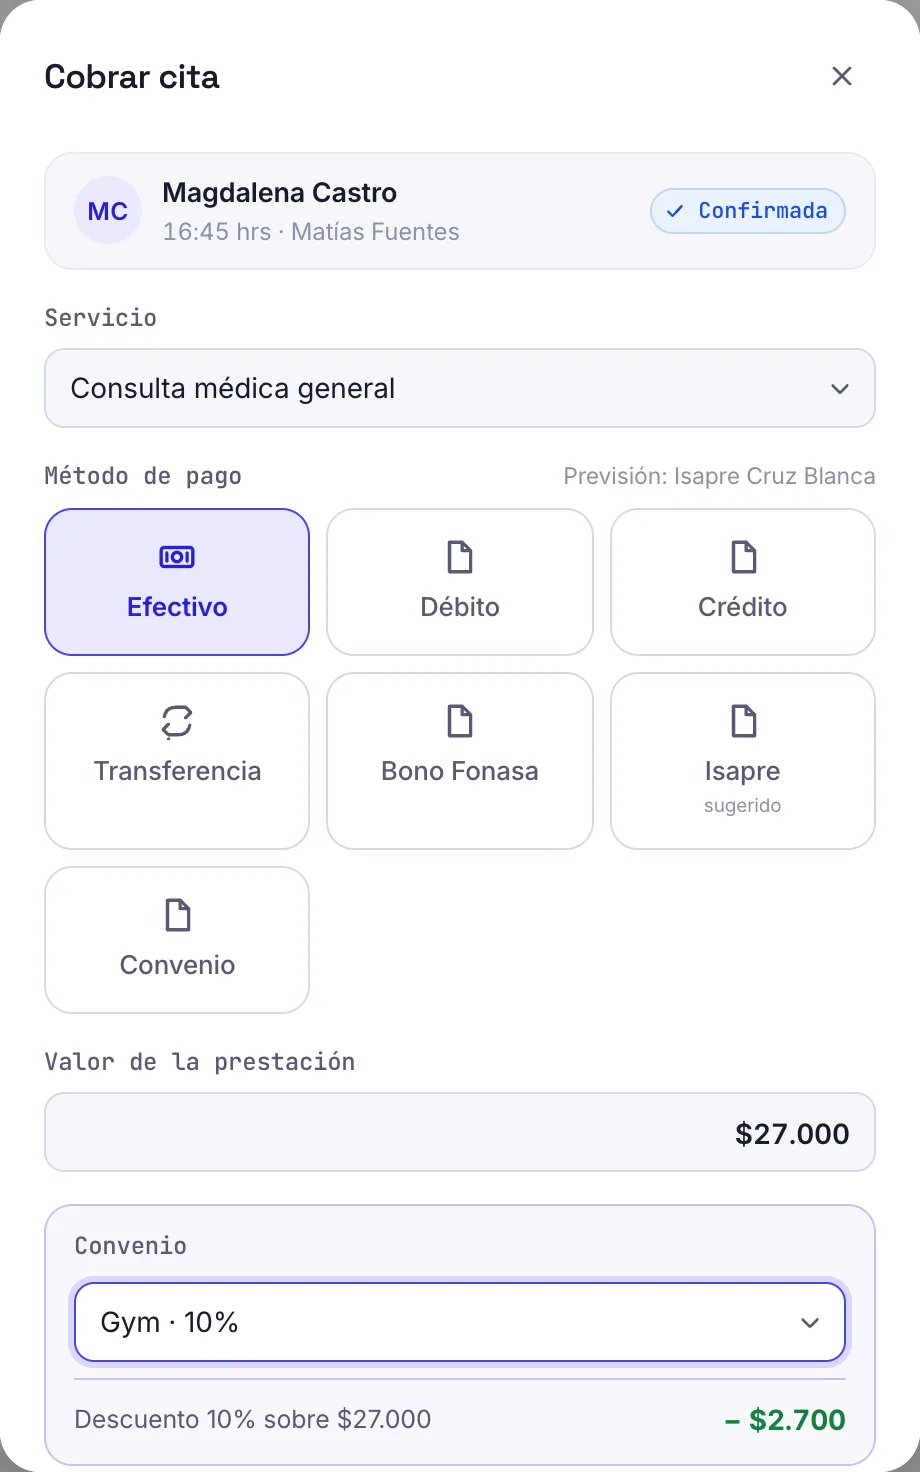Click the Confirmada status badge
The height and width of the screenshot is (1472, 920).
click(x=748, y=211)
